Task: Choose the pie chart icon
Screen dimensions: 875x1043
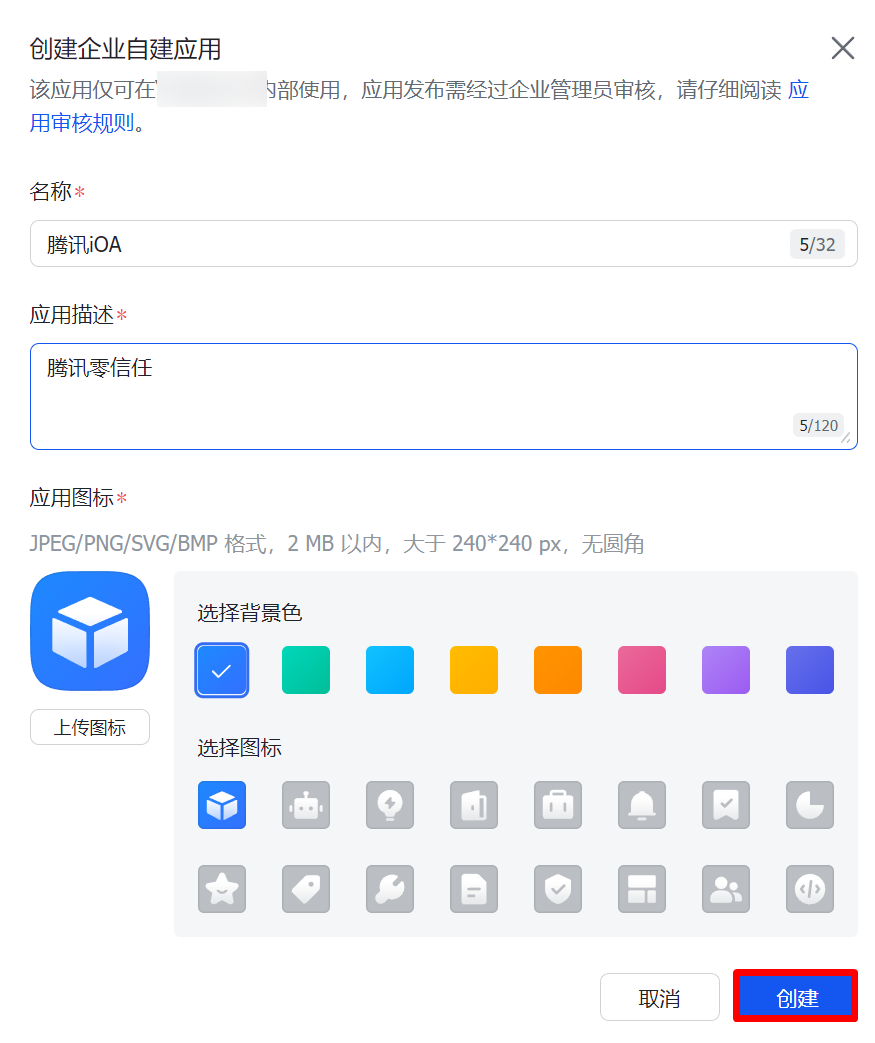Action: click(810, 805)
